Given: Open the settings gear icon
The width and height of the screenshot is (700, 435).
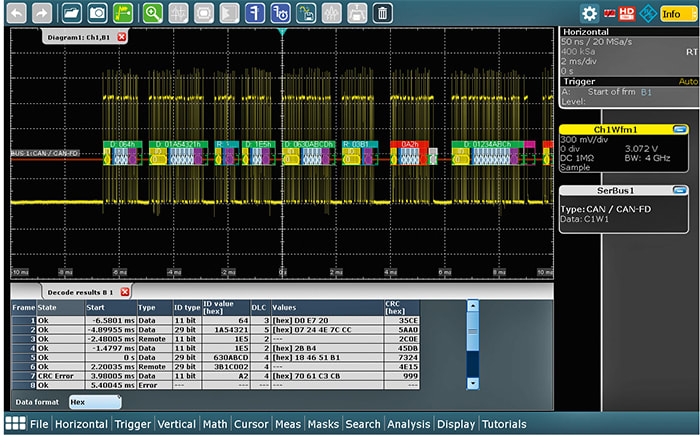Looking at the screenshot, I should click(589, 13).
